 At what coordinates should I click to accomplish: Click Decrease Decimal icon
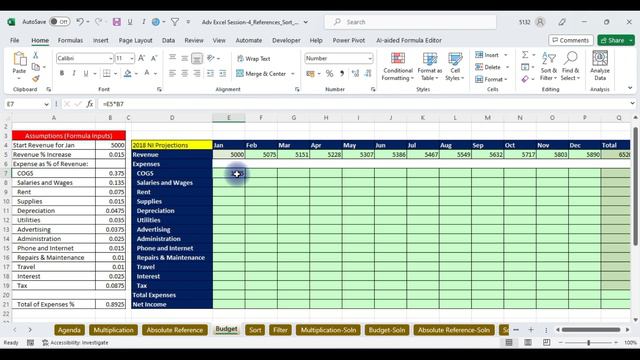[x=368, y=73]
